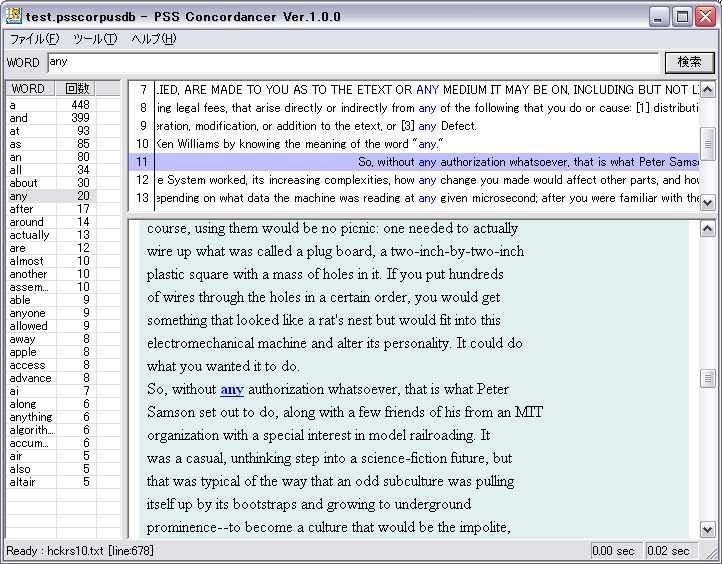The width and height of the screenshot is (722, 564).
Task: Click concordance list scrollbar down arrow
Action: coord(707,202)
